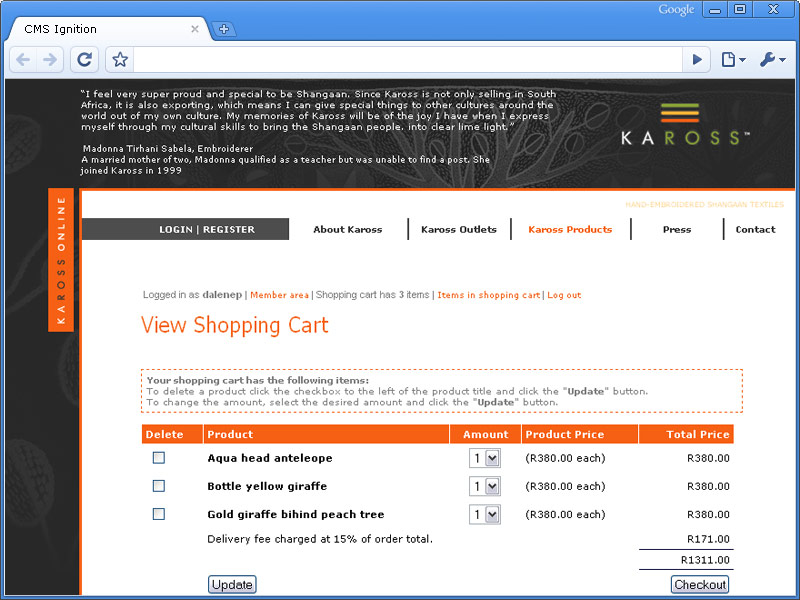
Task: Follow the Items in shopping cart link
Action: click(x=488, y=295)
